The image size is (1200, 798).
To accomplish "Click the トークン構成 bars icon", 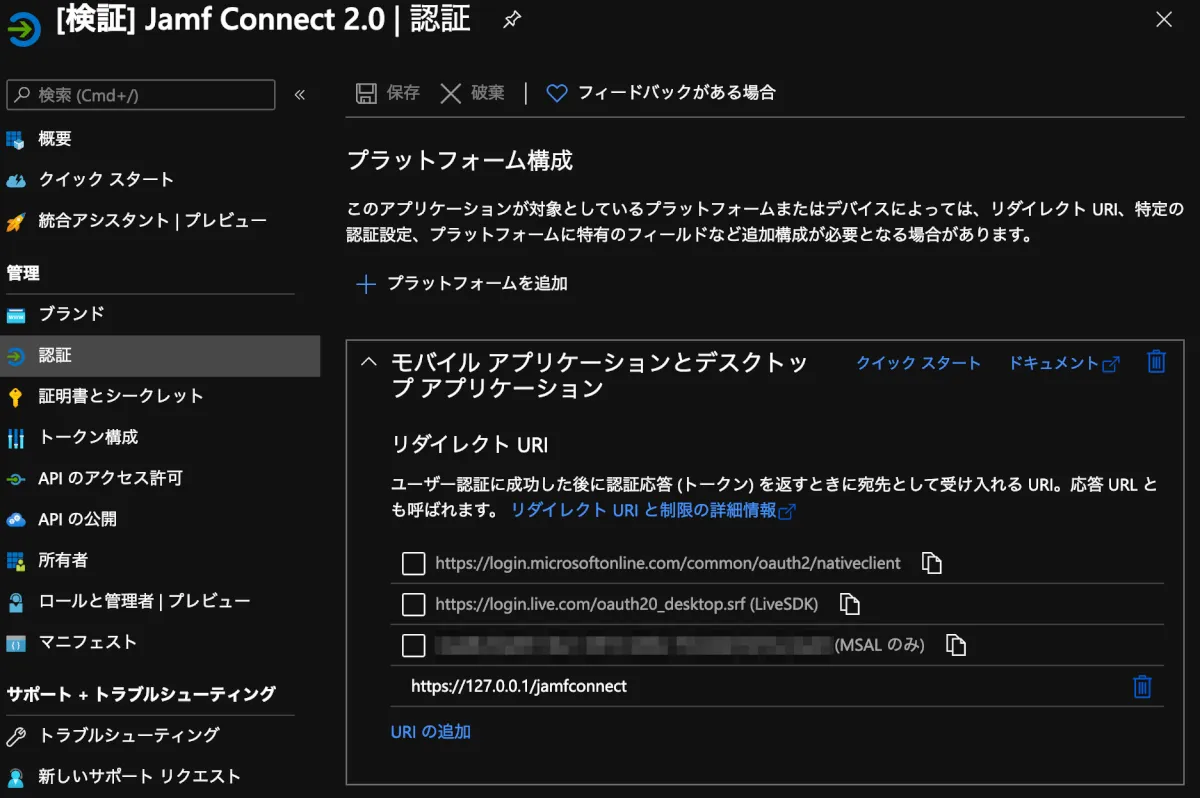I will click(x=15, y=438).
